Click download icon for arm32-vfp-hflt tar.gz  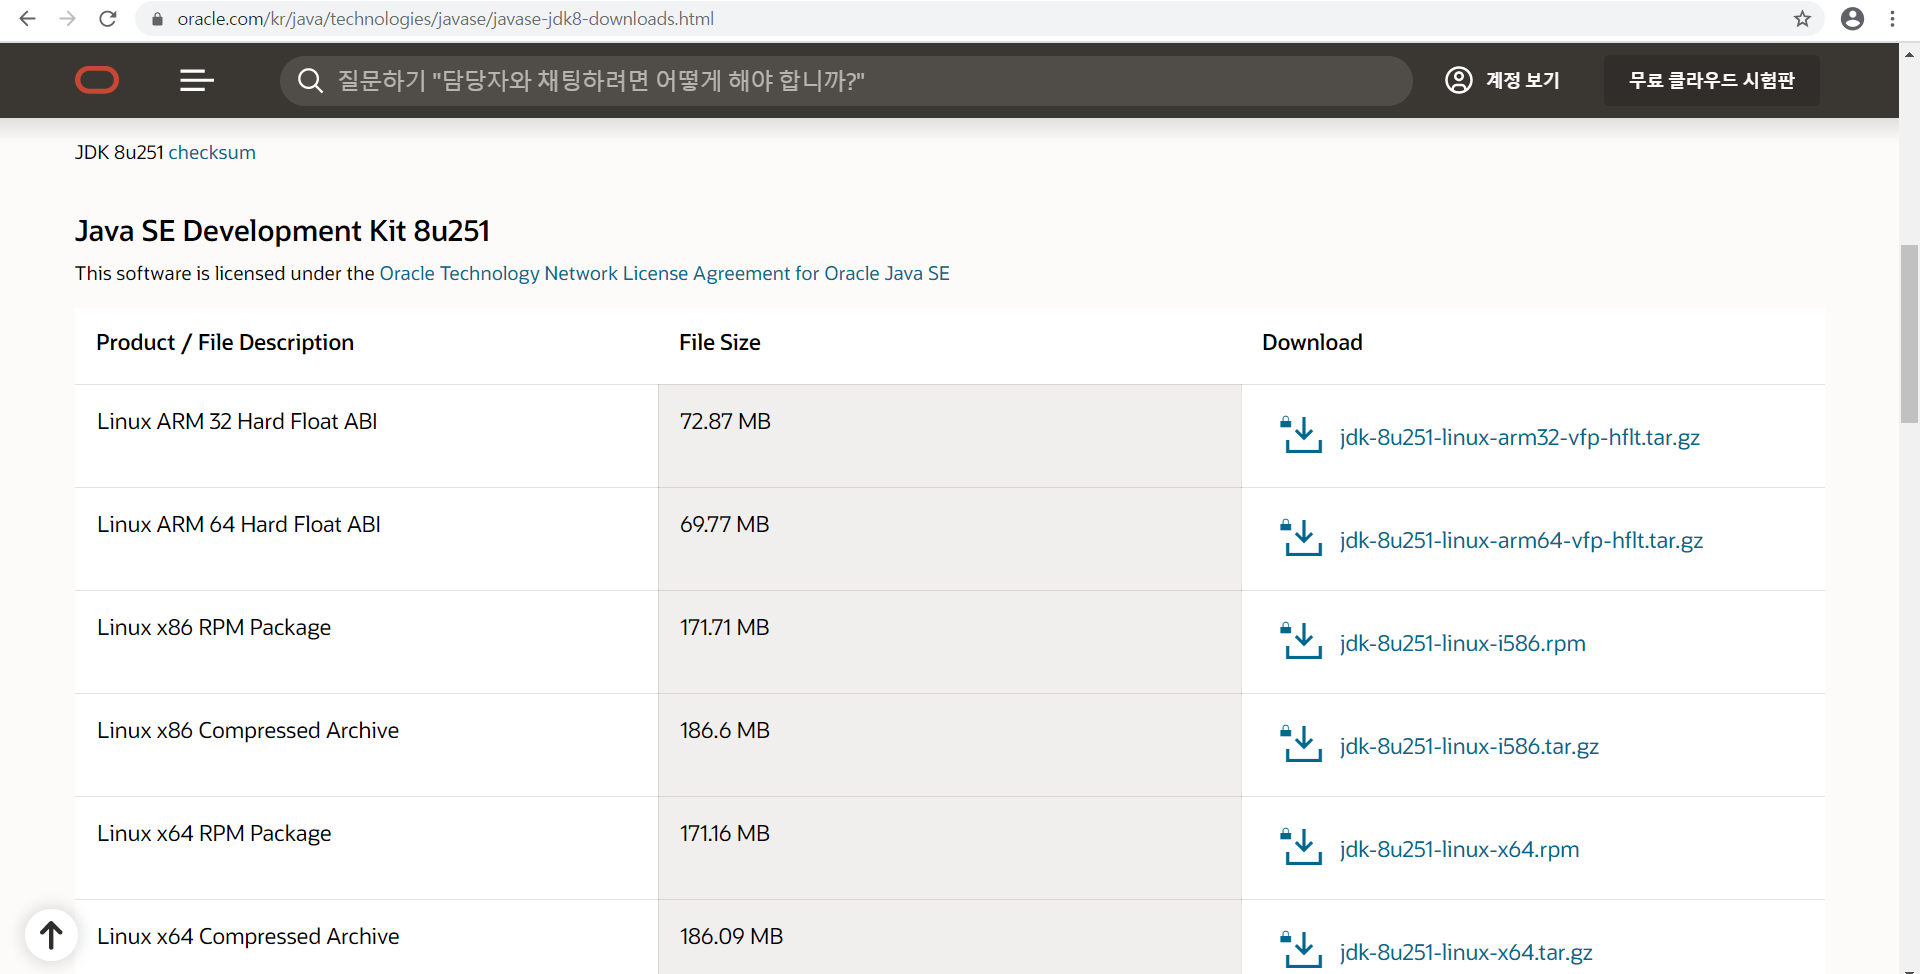pos(1301,435)
